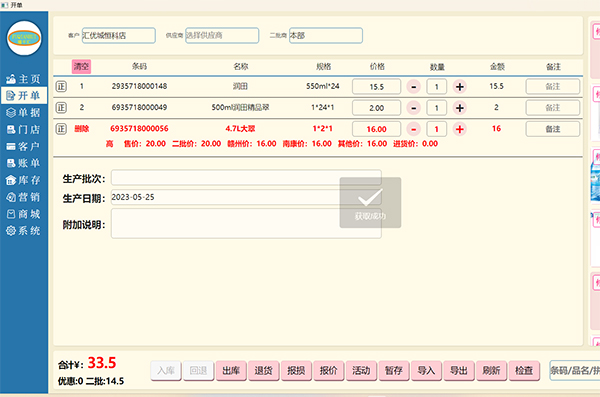Viewport: 600px width, 397px height.
Task: Click the 条码/品名 search field
Action: [575, 371]
